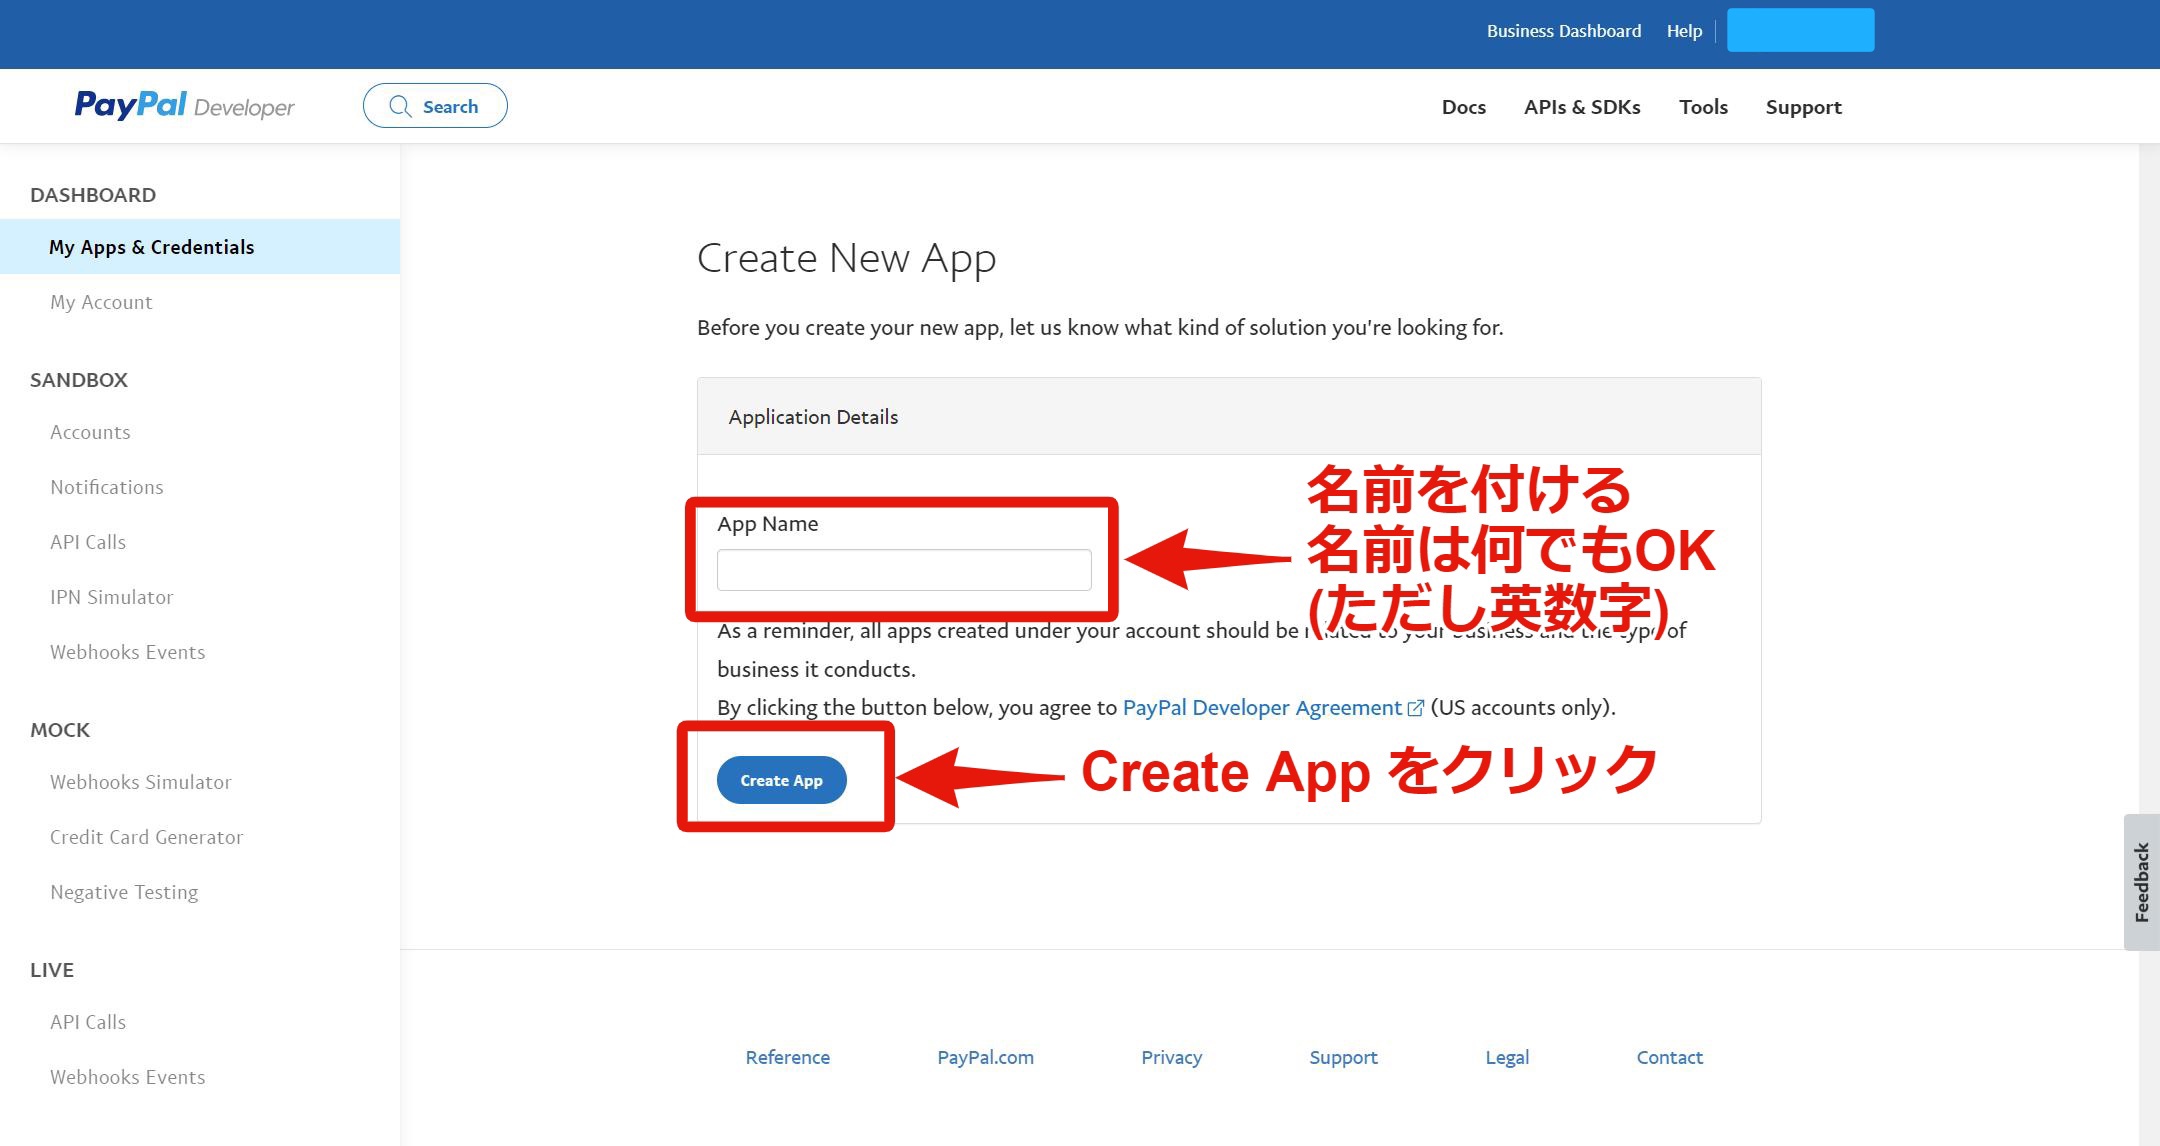Click the SANDBOX section heading
Image resolution: width=2160 pixels, height=1146 pixels.
point(79,380)
